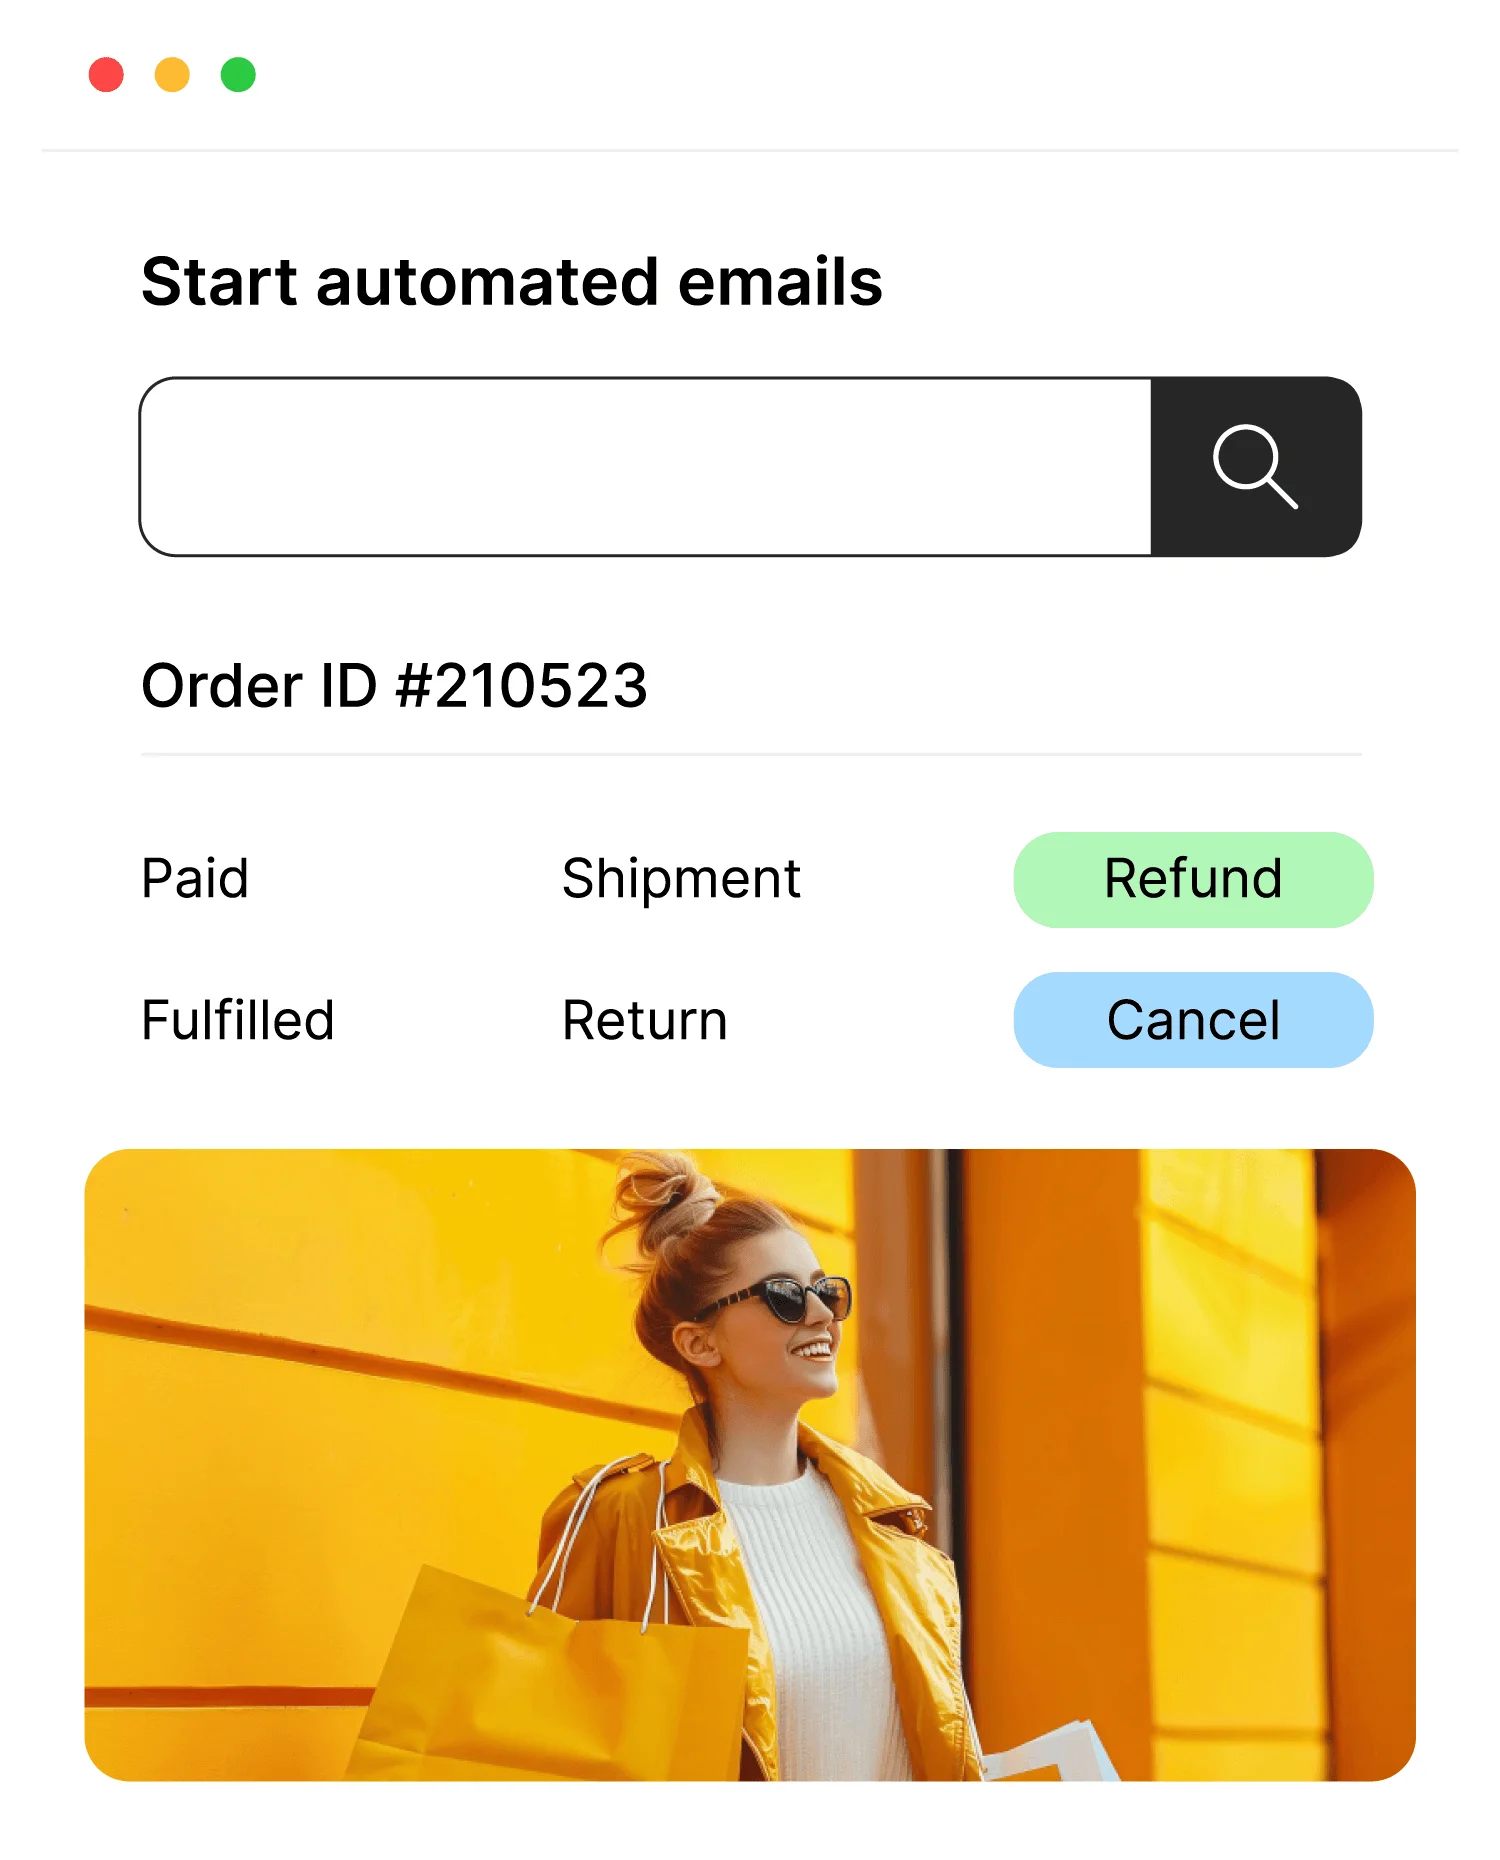Click the blue Cancel button

[1192, 1019]
